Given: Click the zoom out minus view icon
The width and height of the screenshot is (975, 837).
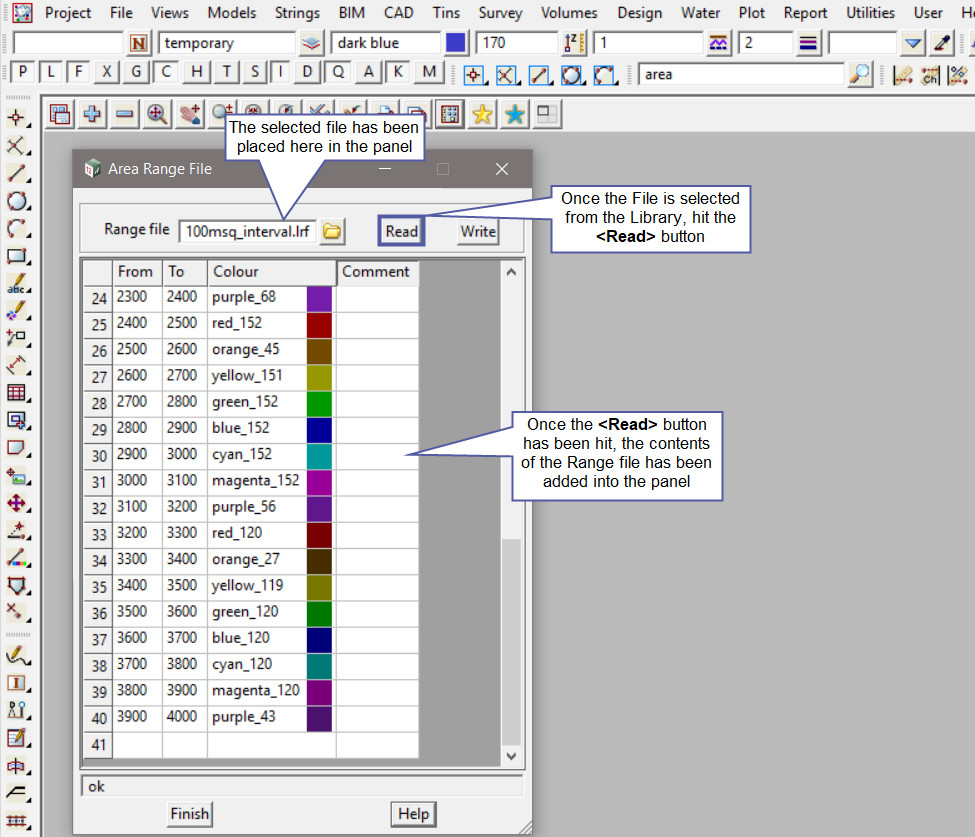Looking at the screenshot, I should coord(124,114).
